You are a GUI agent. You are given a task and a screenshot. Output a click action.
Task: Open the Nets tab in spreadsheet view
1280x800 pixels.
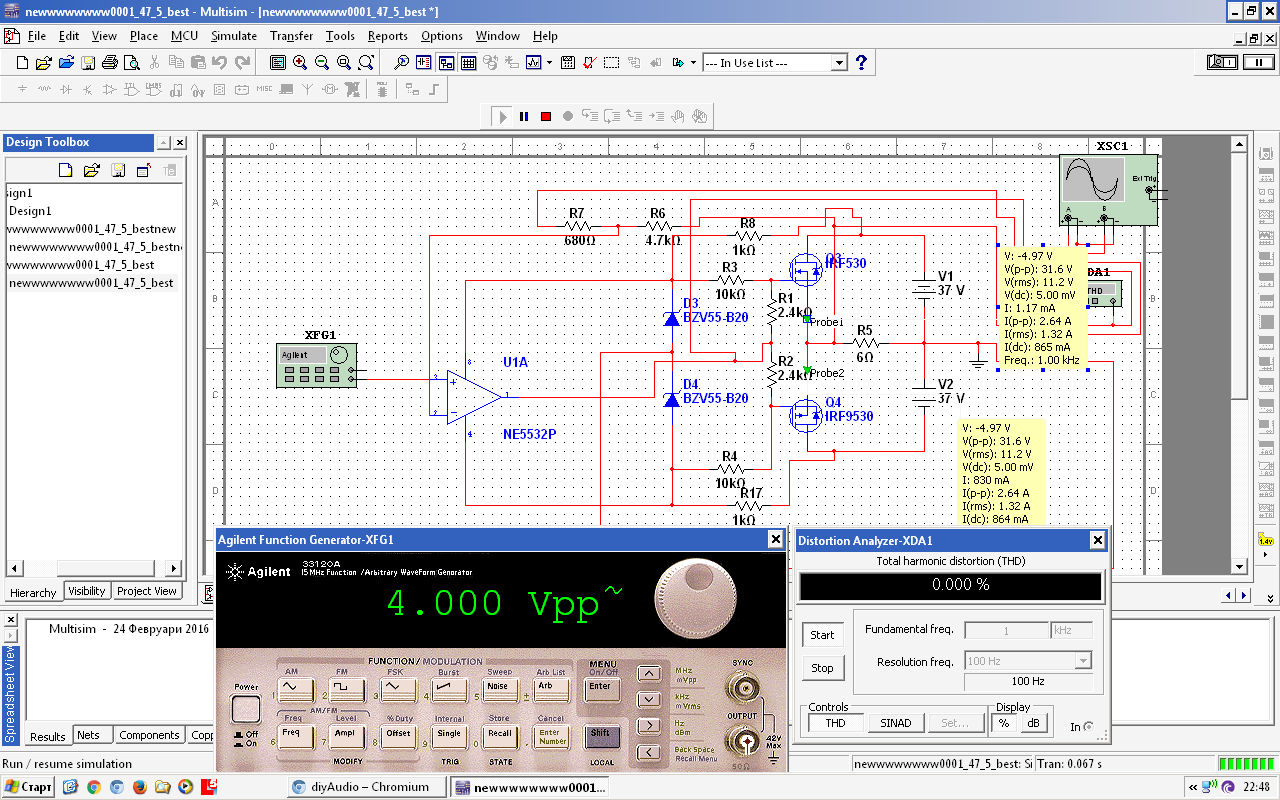coord(89,735)
